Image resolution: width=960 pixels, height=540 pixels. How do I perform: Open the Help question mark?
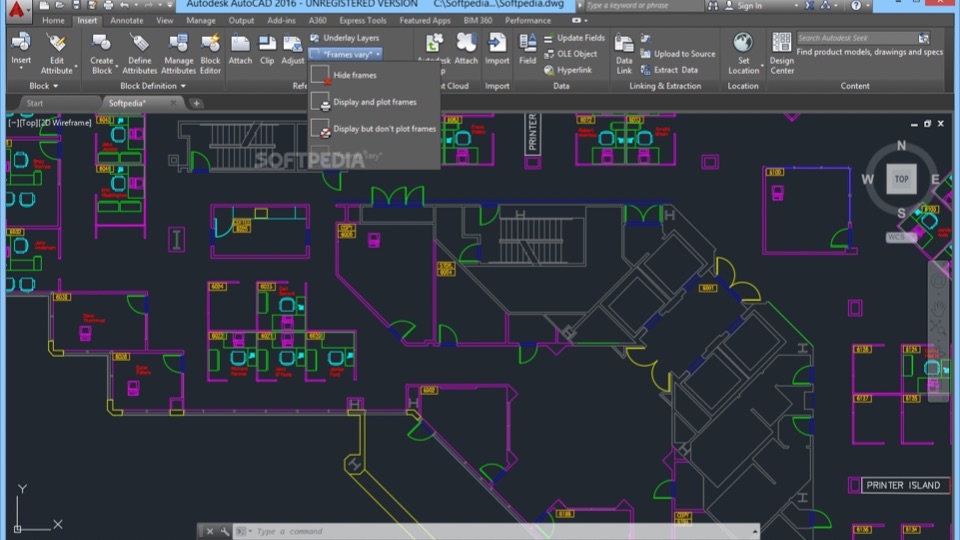[x=856, y=6]
